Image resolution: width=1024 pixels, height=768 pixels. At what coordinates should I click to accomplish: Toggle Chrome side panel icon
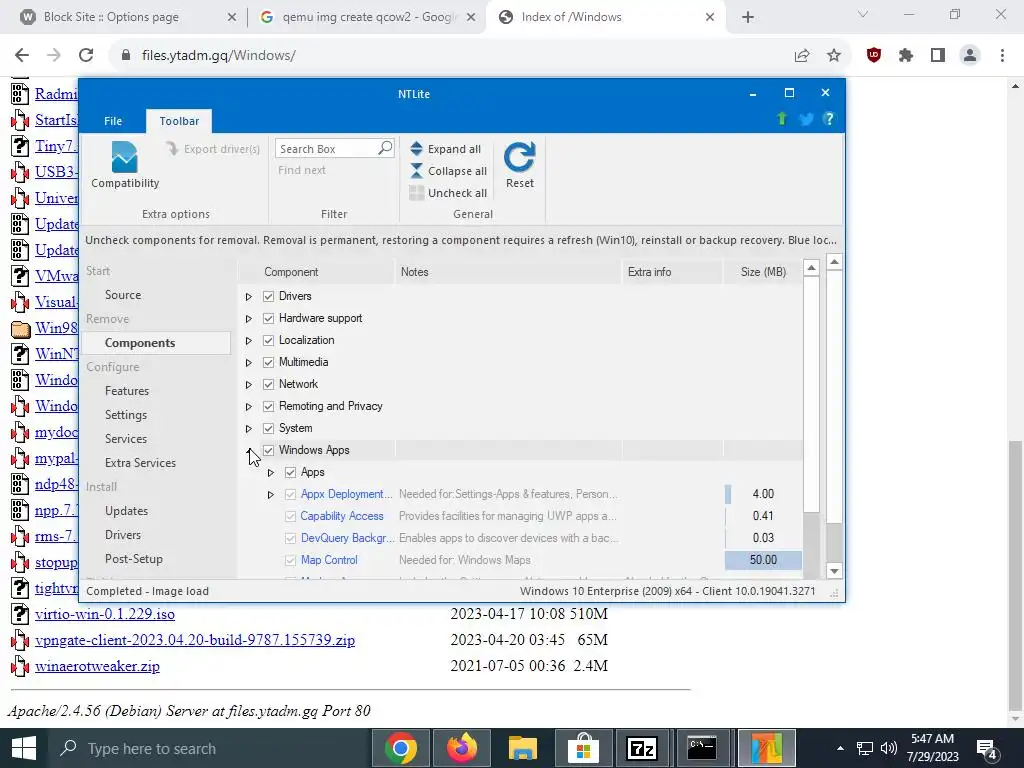(938, 56)
